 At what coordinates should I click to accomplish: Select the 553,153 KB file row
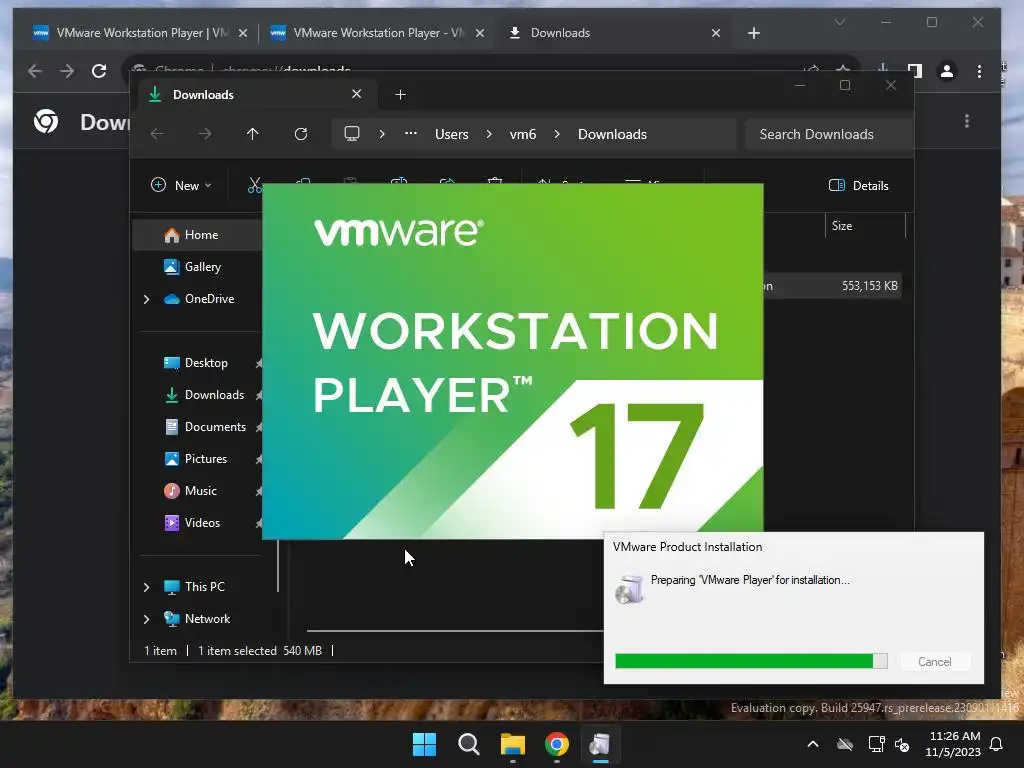point(833,285)
